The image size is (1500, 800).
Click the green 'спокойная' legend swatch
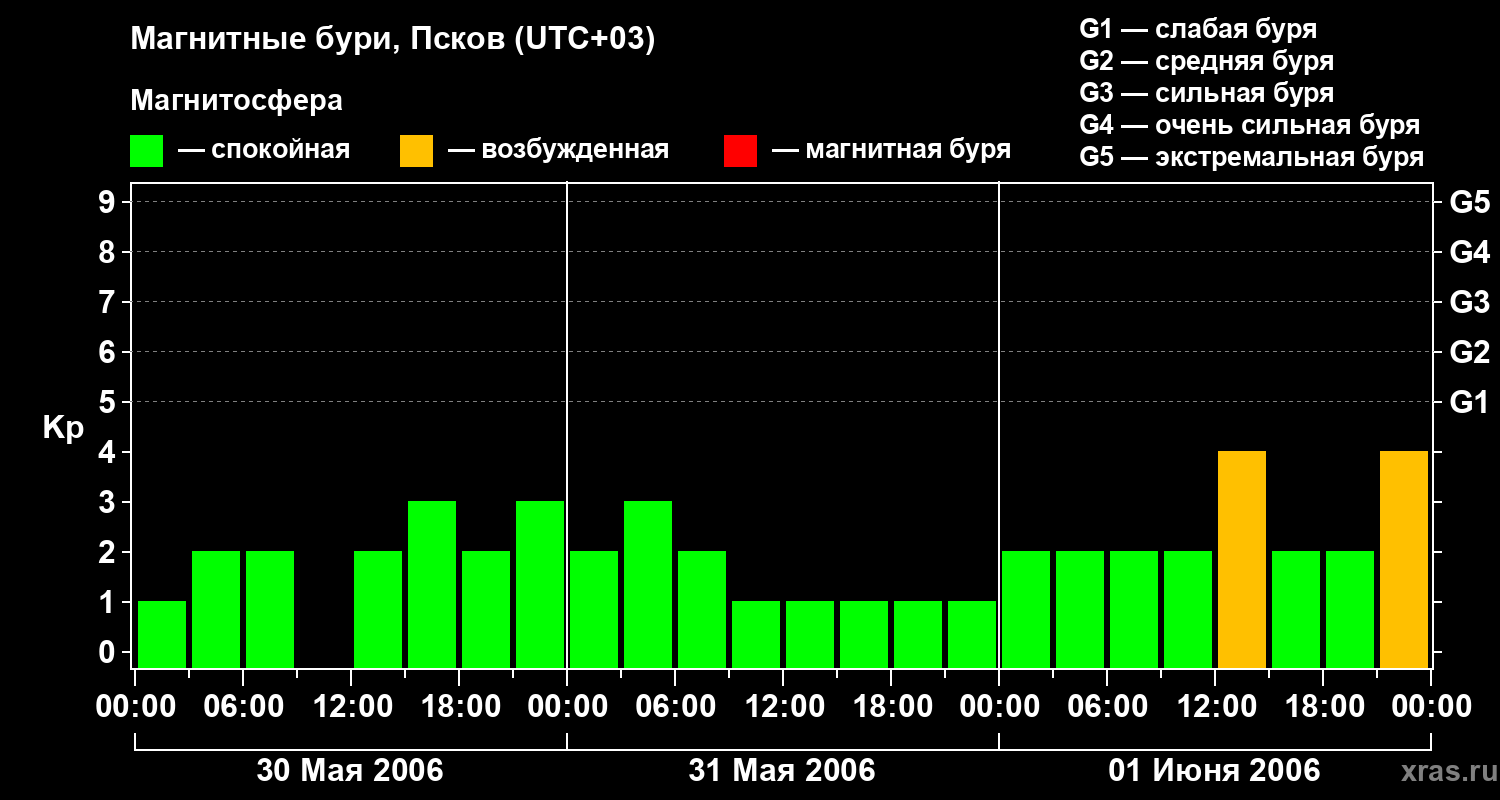point(147,151)
